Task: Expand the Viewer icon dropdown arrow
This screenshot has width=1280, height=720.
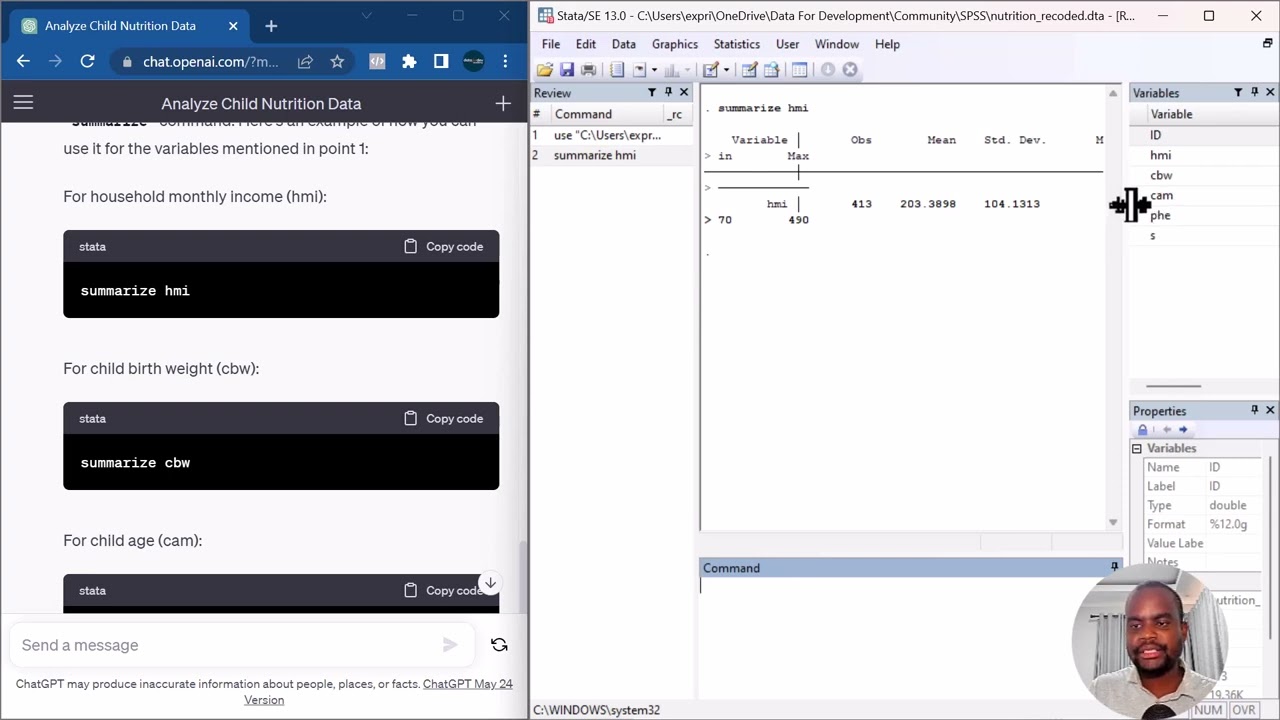Action: click(654, 70)
